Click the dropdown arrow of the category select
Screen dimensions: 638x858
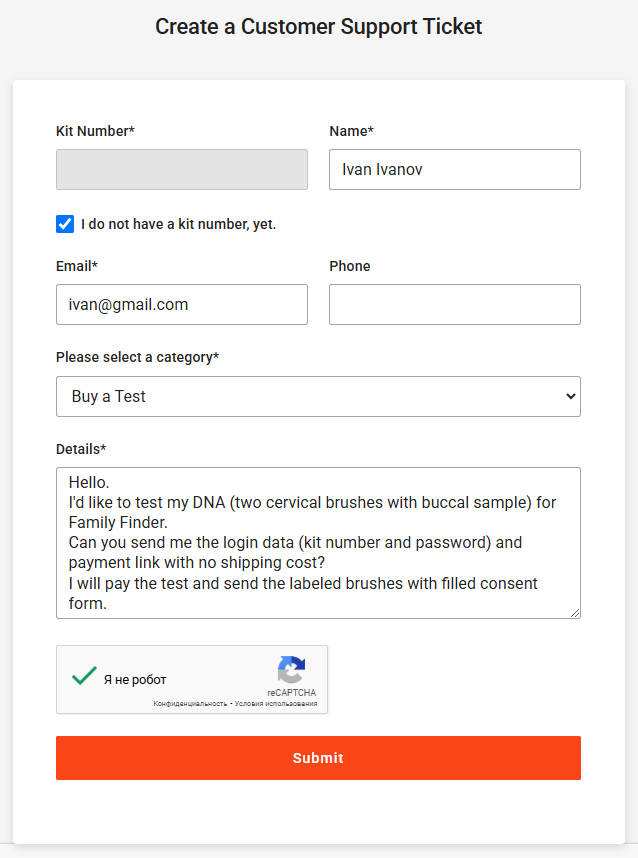point(571,396)
